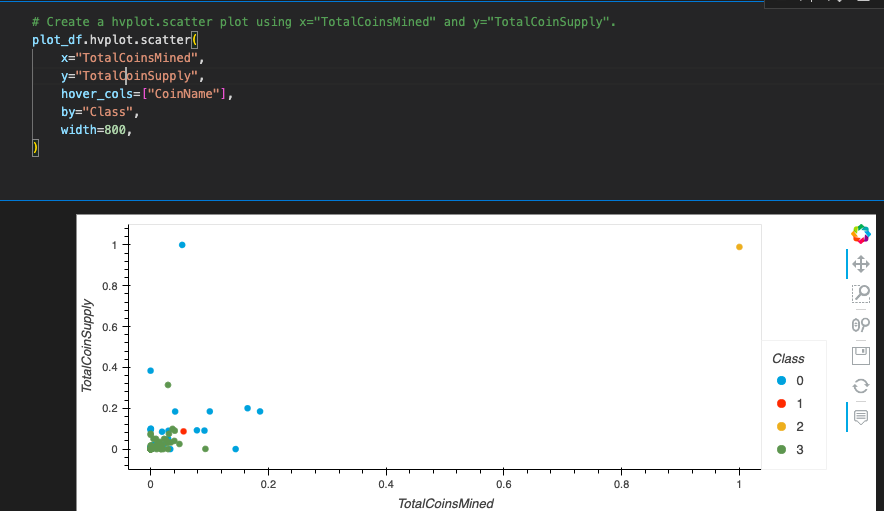Viewport: 884px width, 511px height.
Task: Toggle Class 2 orange legend entry
Action: coord(790,427)
